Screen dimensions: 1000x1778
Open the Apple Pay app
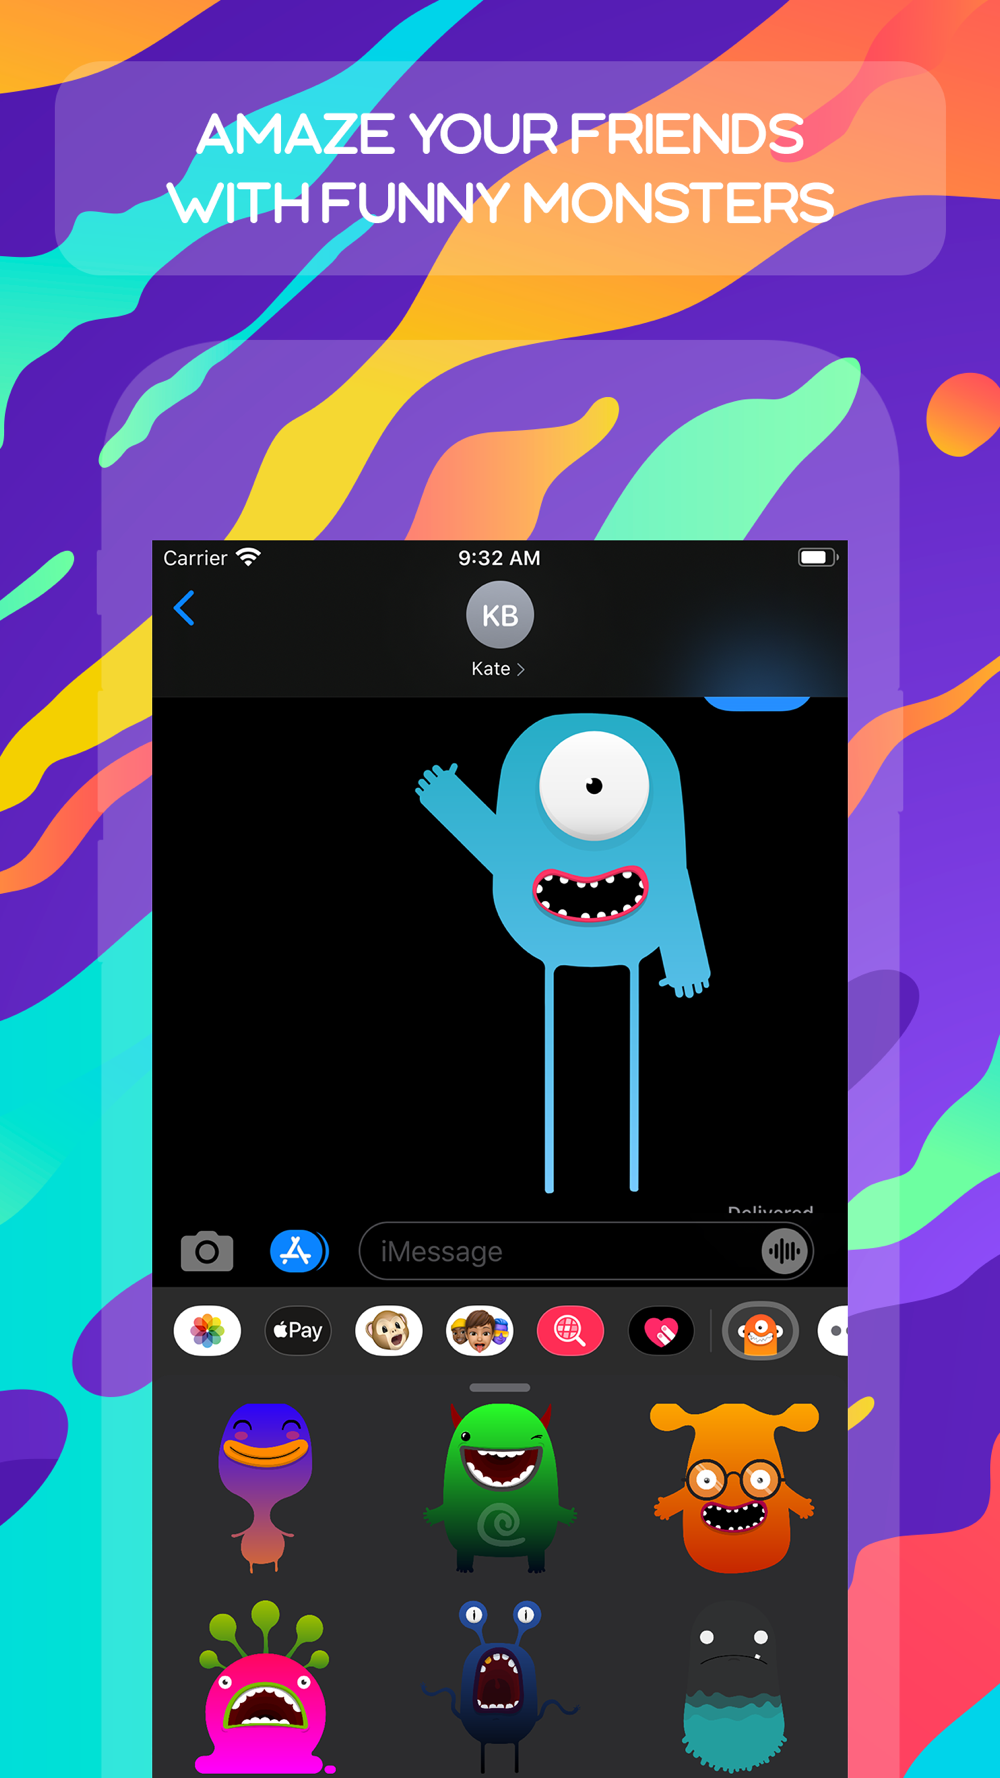tap(298, 1331)
